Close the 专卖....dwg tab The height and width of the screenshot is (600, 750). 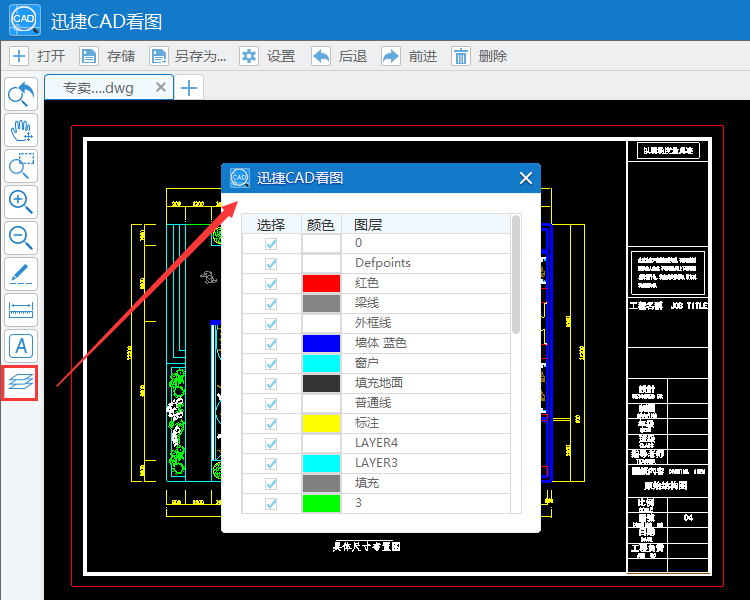point(161,87)
